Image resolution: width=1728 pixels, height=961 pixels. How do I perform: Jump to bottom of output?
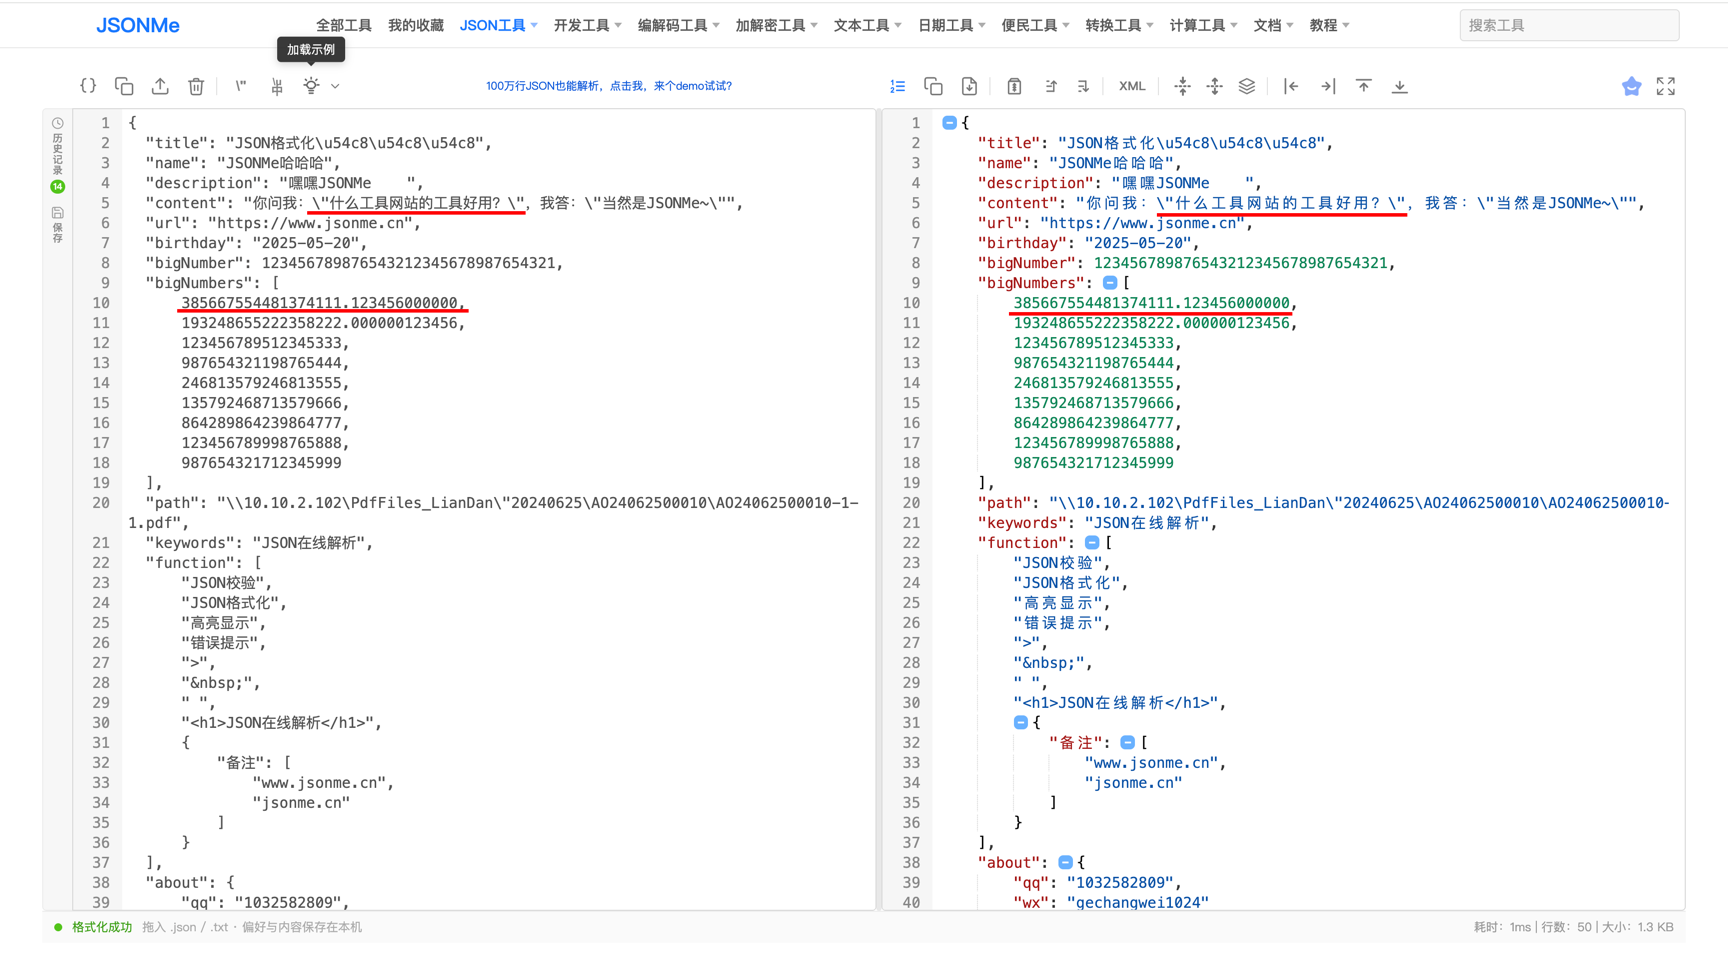[1400, 86]
